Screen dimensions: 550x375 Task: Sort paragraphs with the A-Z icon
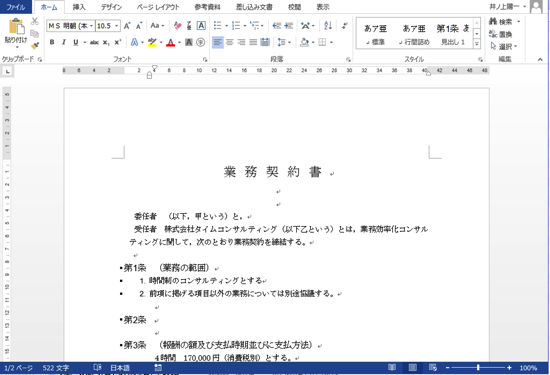tap(328, 26)
